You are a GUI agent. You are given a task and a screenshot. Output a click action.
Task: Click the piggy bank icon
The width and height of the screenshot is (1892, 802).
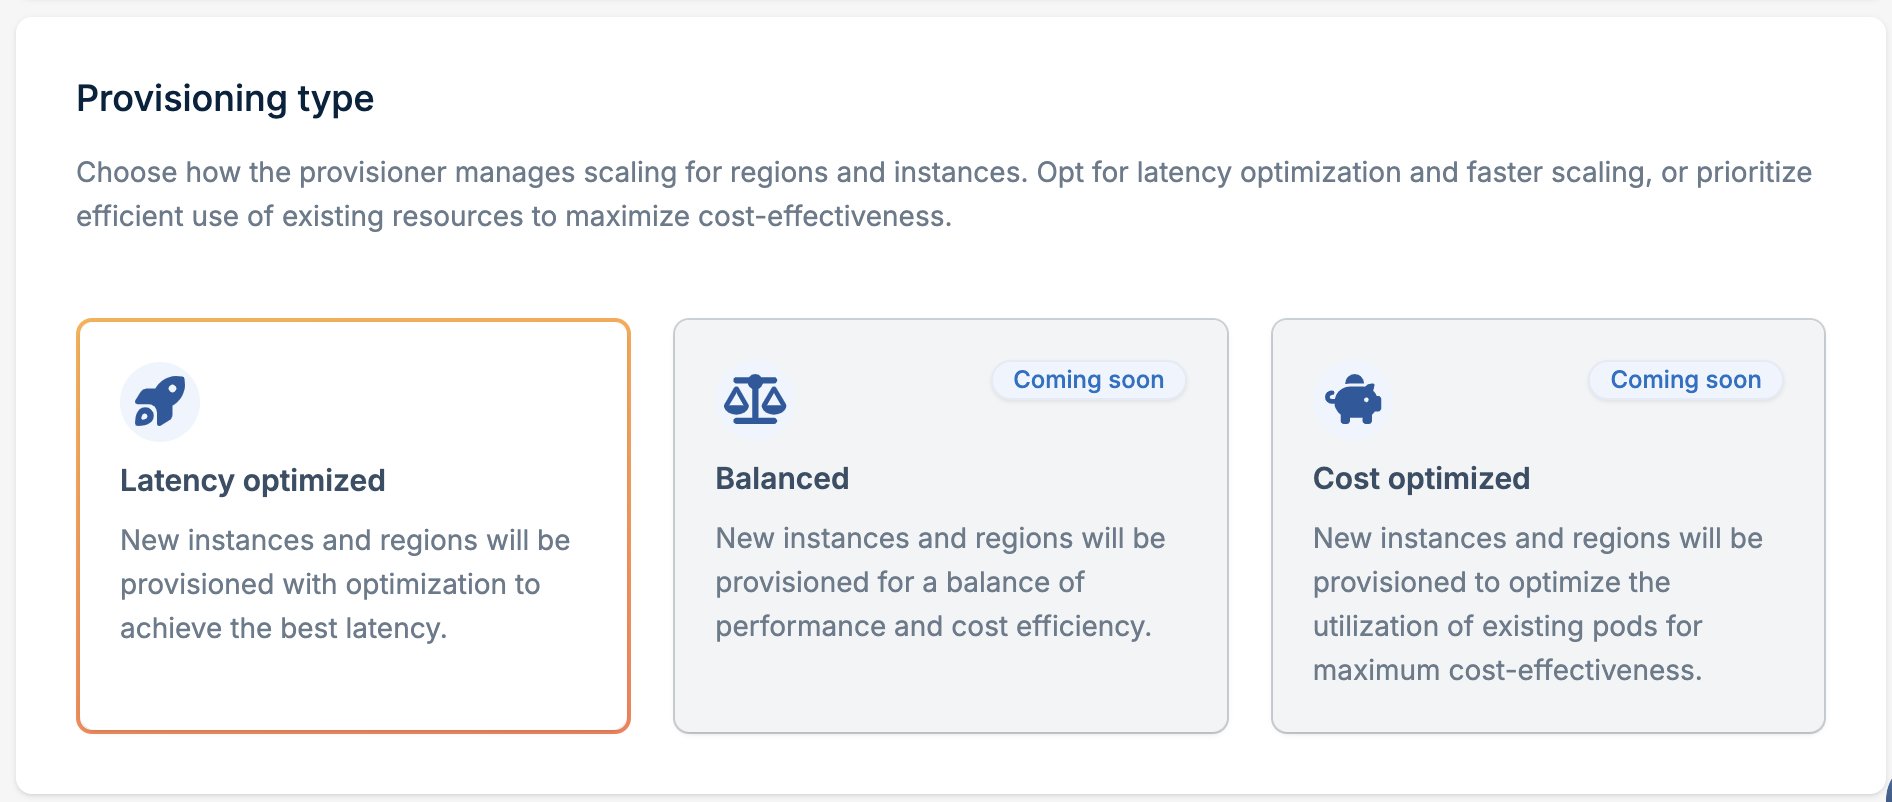click(x=1353, y=400)
